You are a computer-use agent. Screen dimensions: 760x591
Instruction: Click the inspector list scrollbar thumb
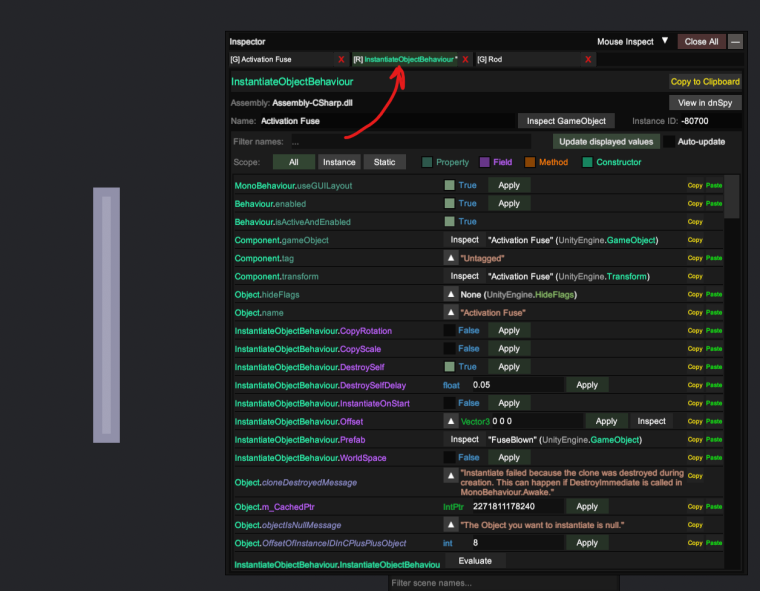tap(731, 197)
